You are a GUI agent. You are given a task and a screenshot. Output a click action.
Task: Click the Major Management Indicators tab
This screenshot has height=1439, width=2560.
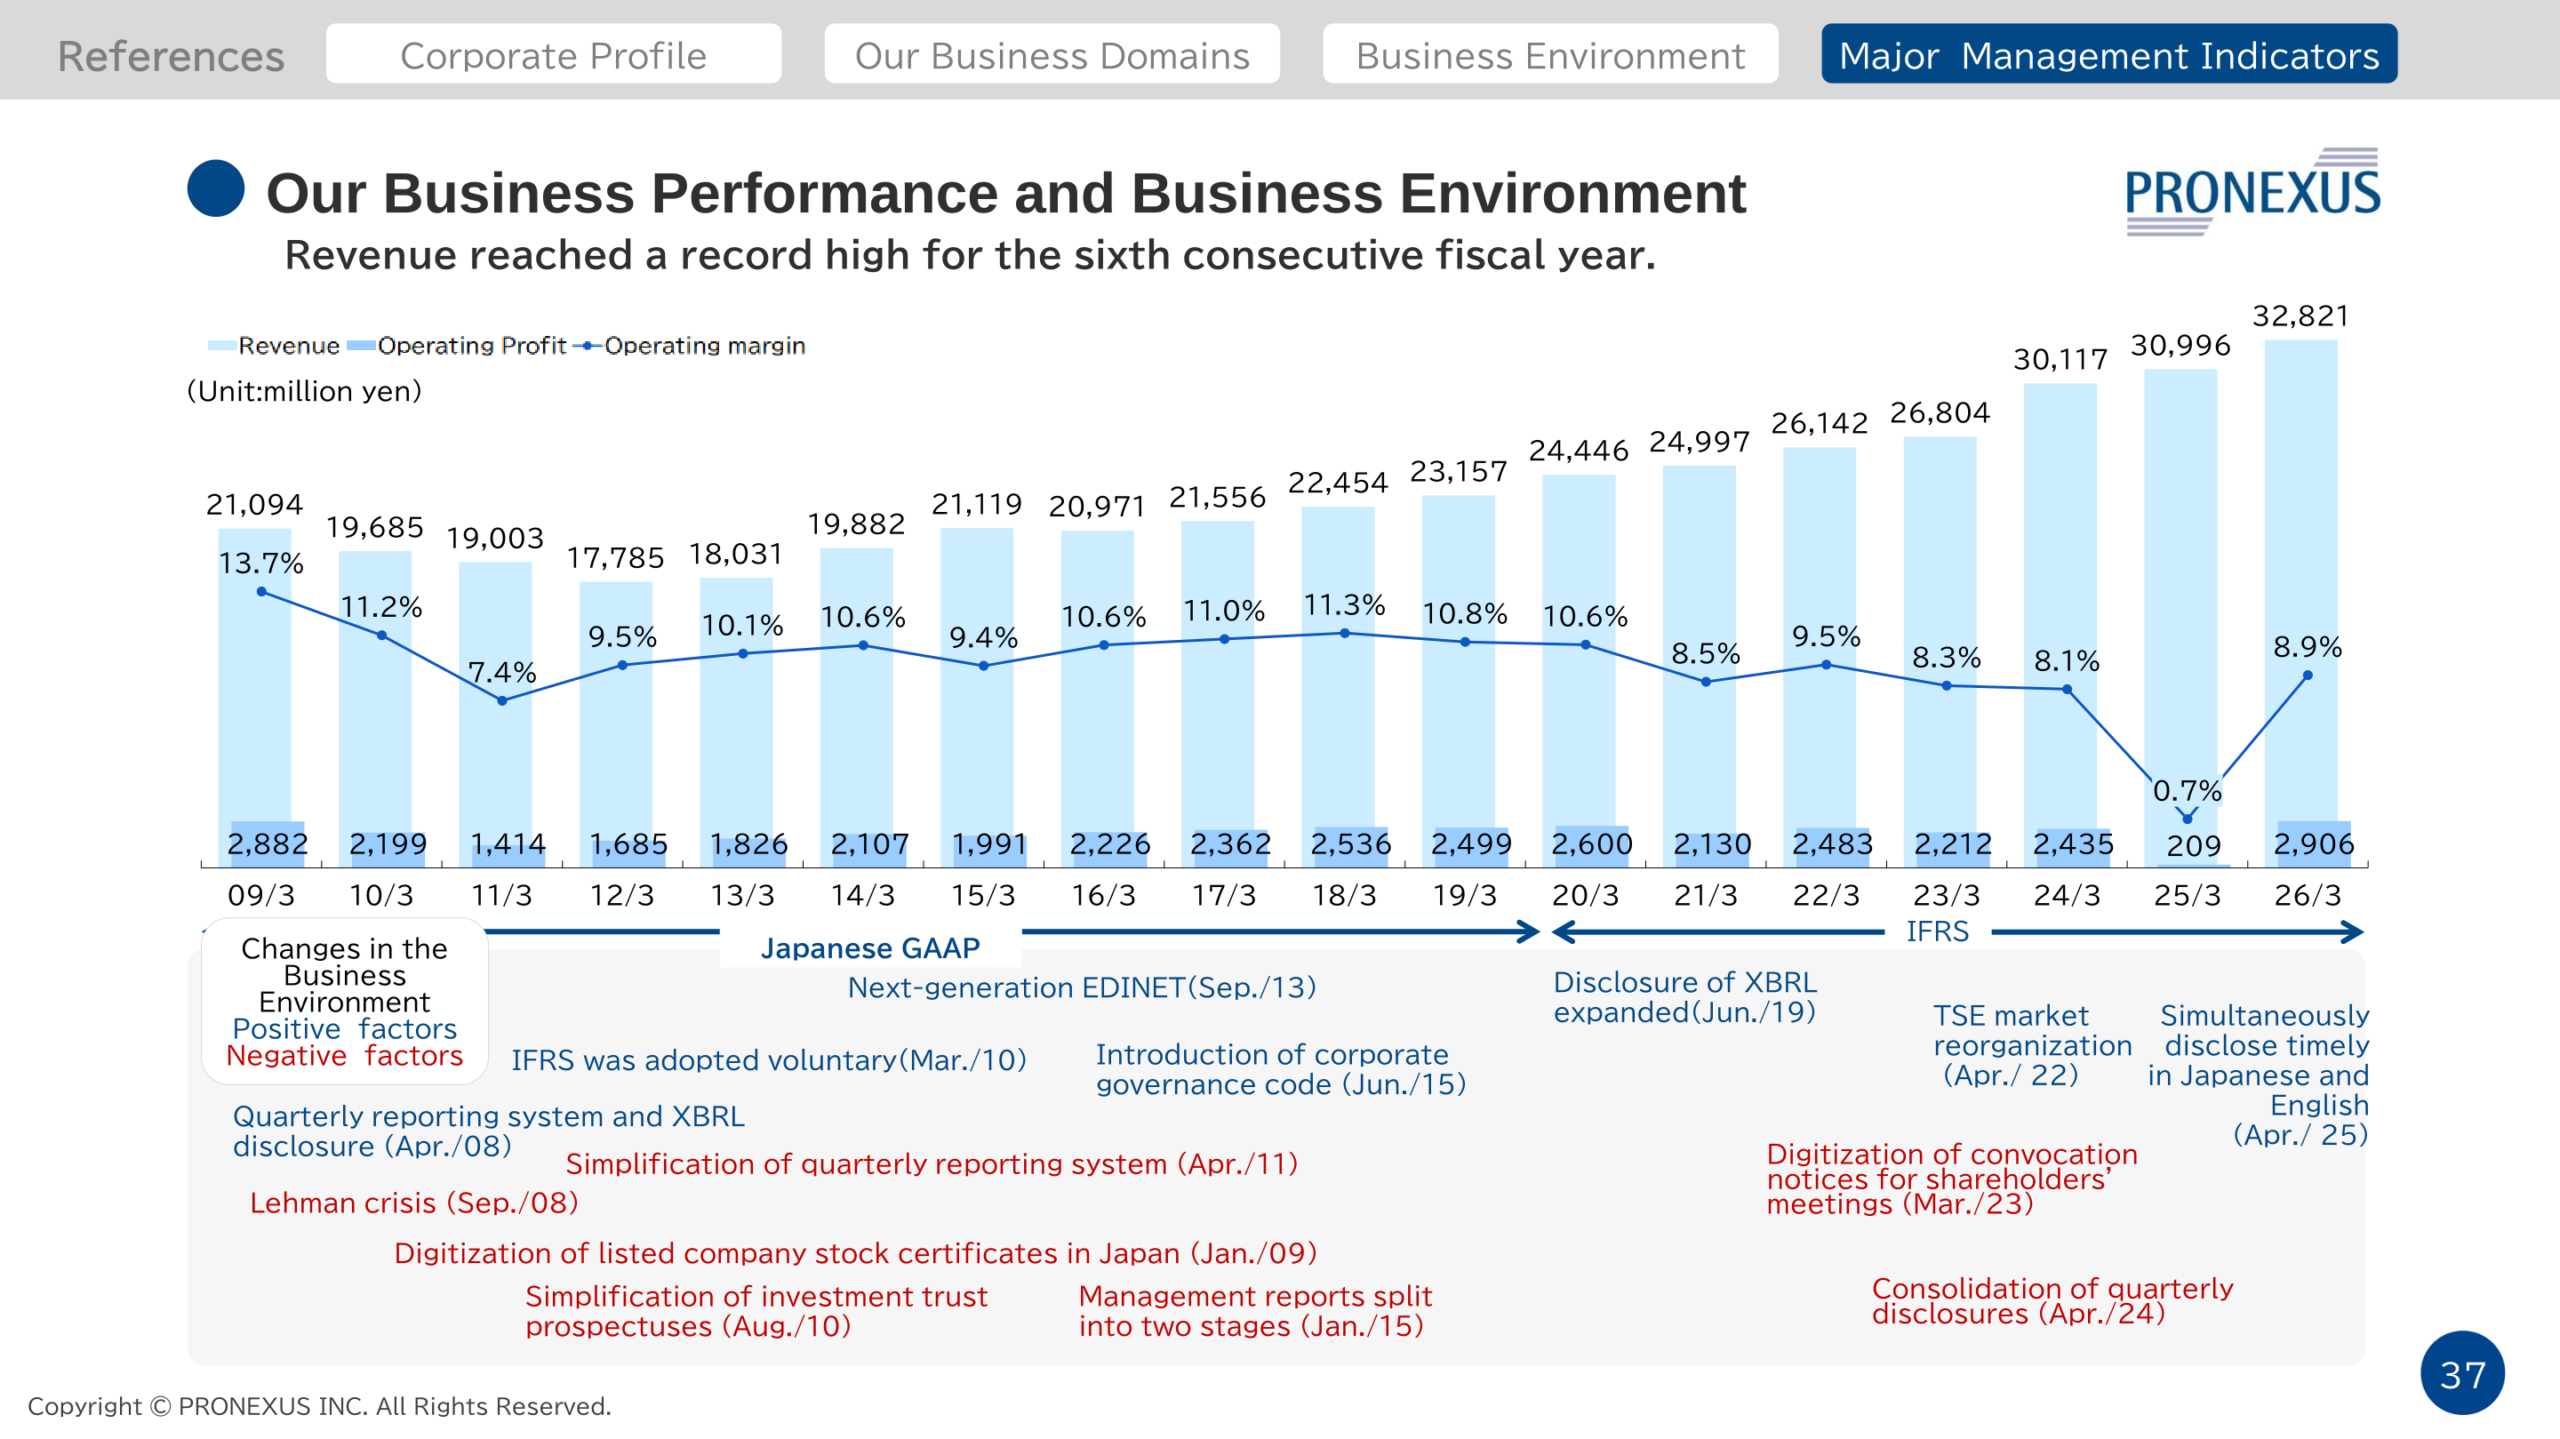[2109, 55]
